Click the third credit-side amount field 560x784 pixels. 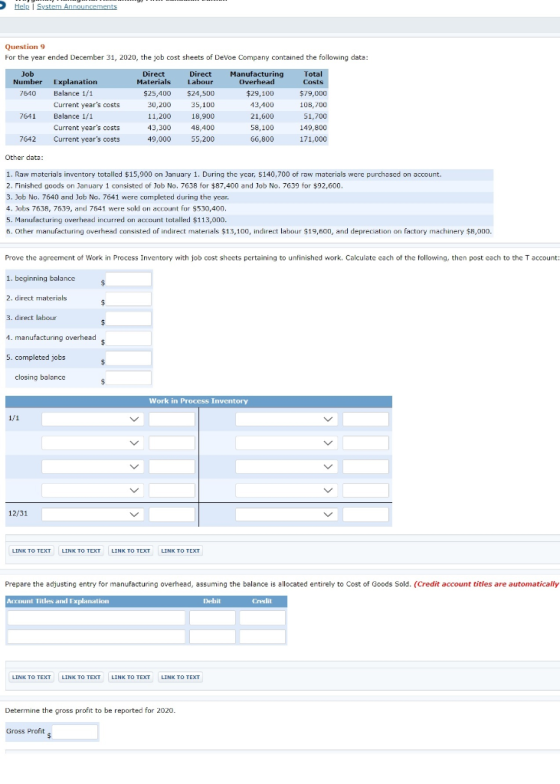[x=366, y=466]
